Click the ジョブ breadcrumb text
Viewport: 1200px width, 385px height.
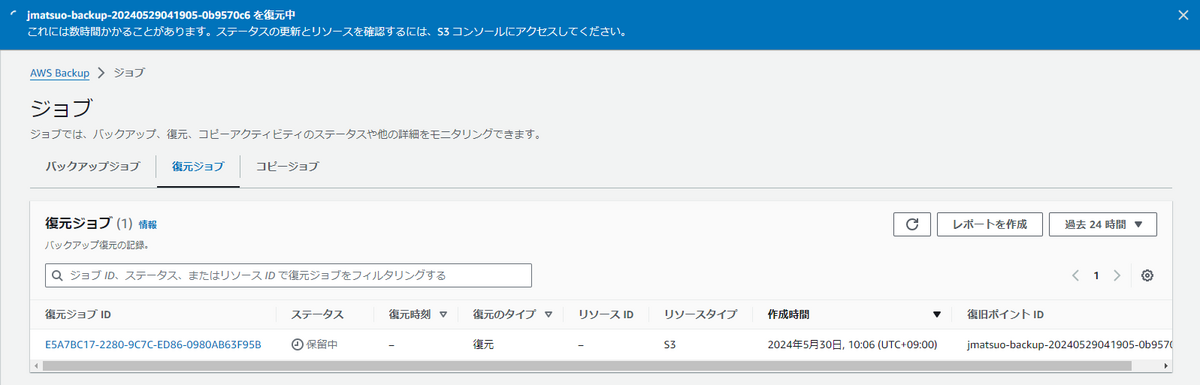point(131,73)
